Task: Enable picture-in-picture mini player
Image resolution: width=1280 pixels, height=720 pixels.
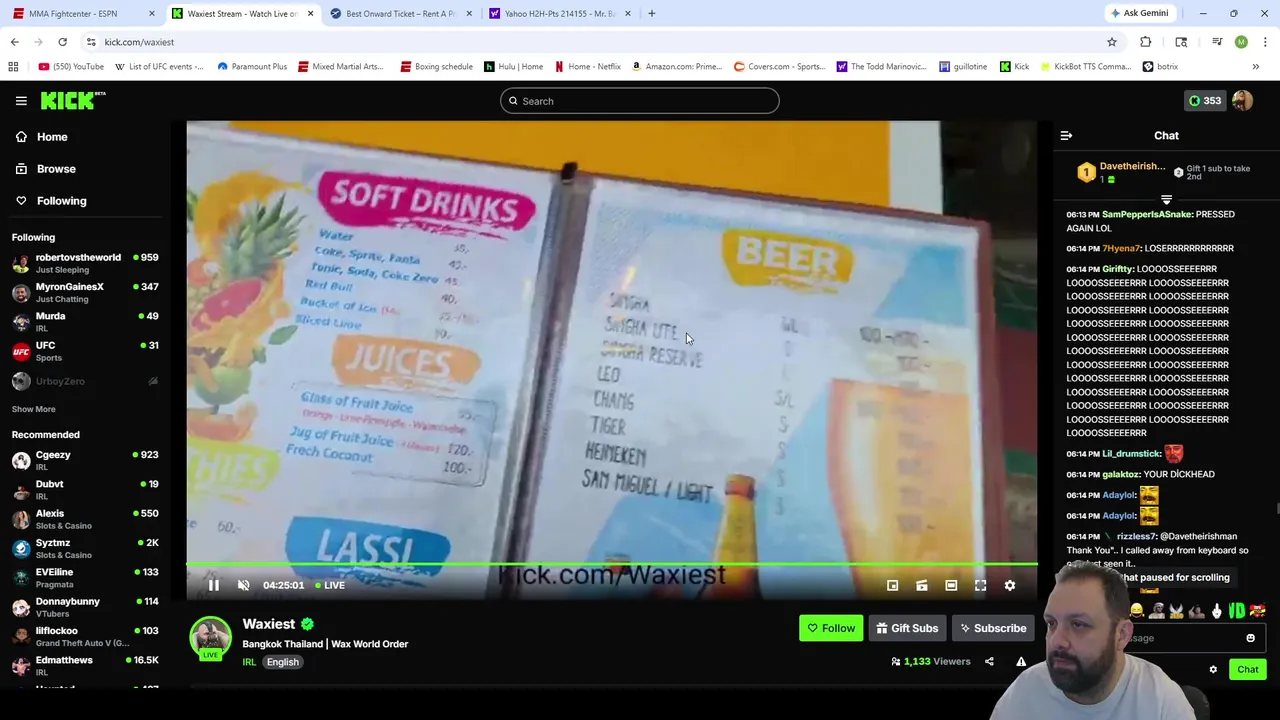Action: tap(892, 585)
